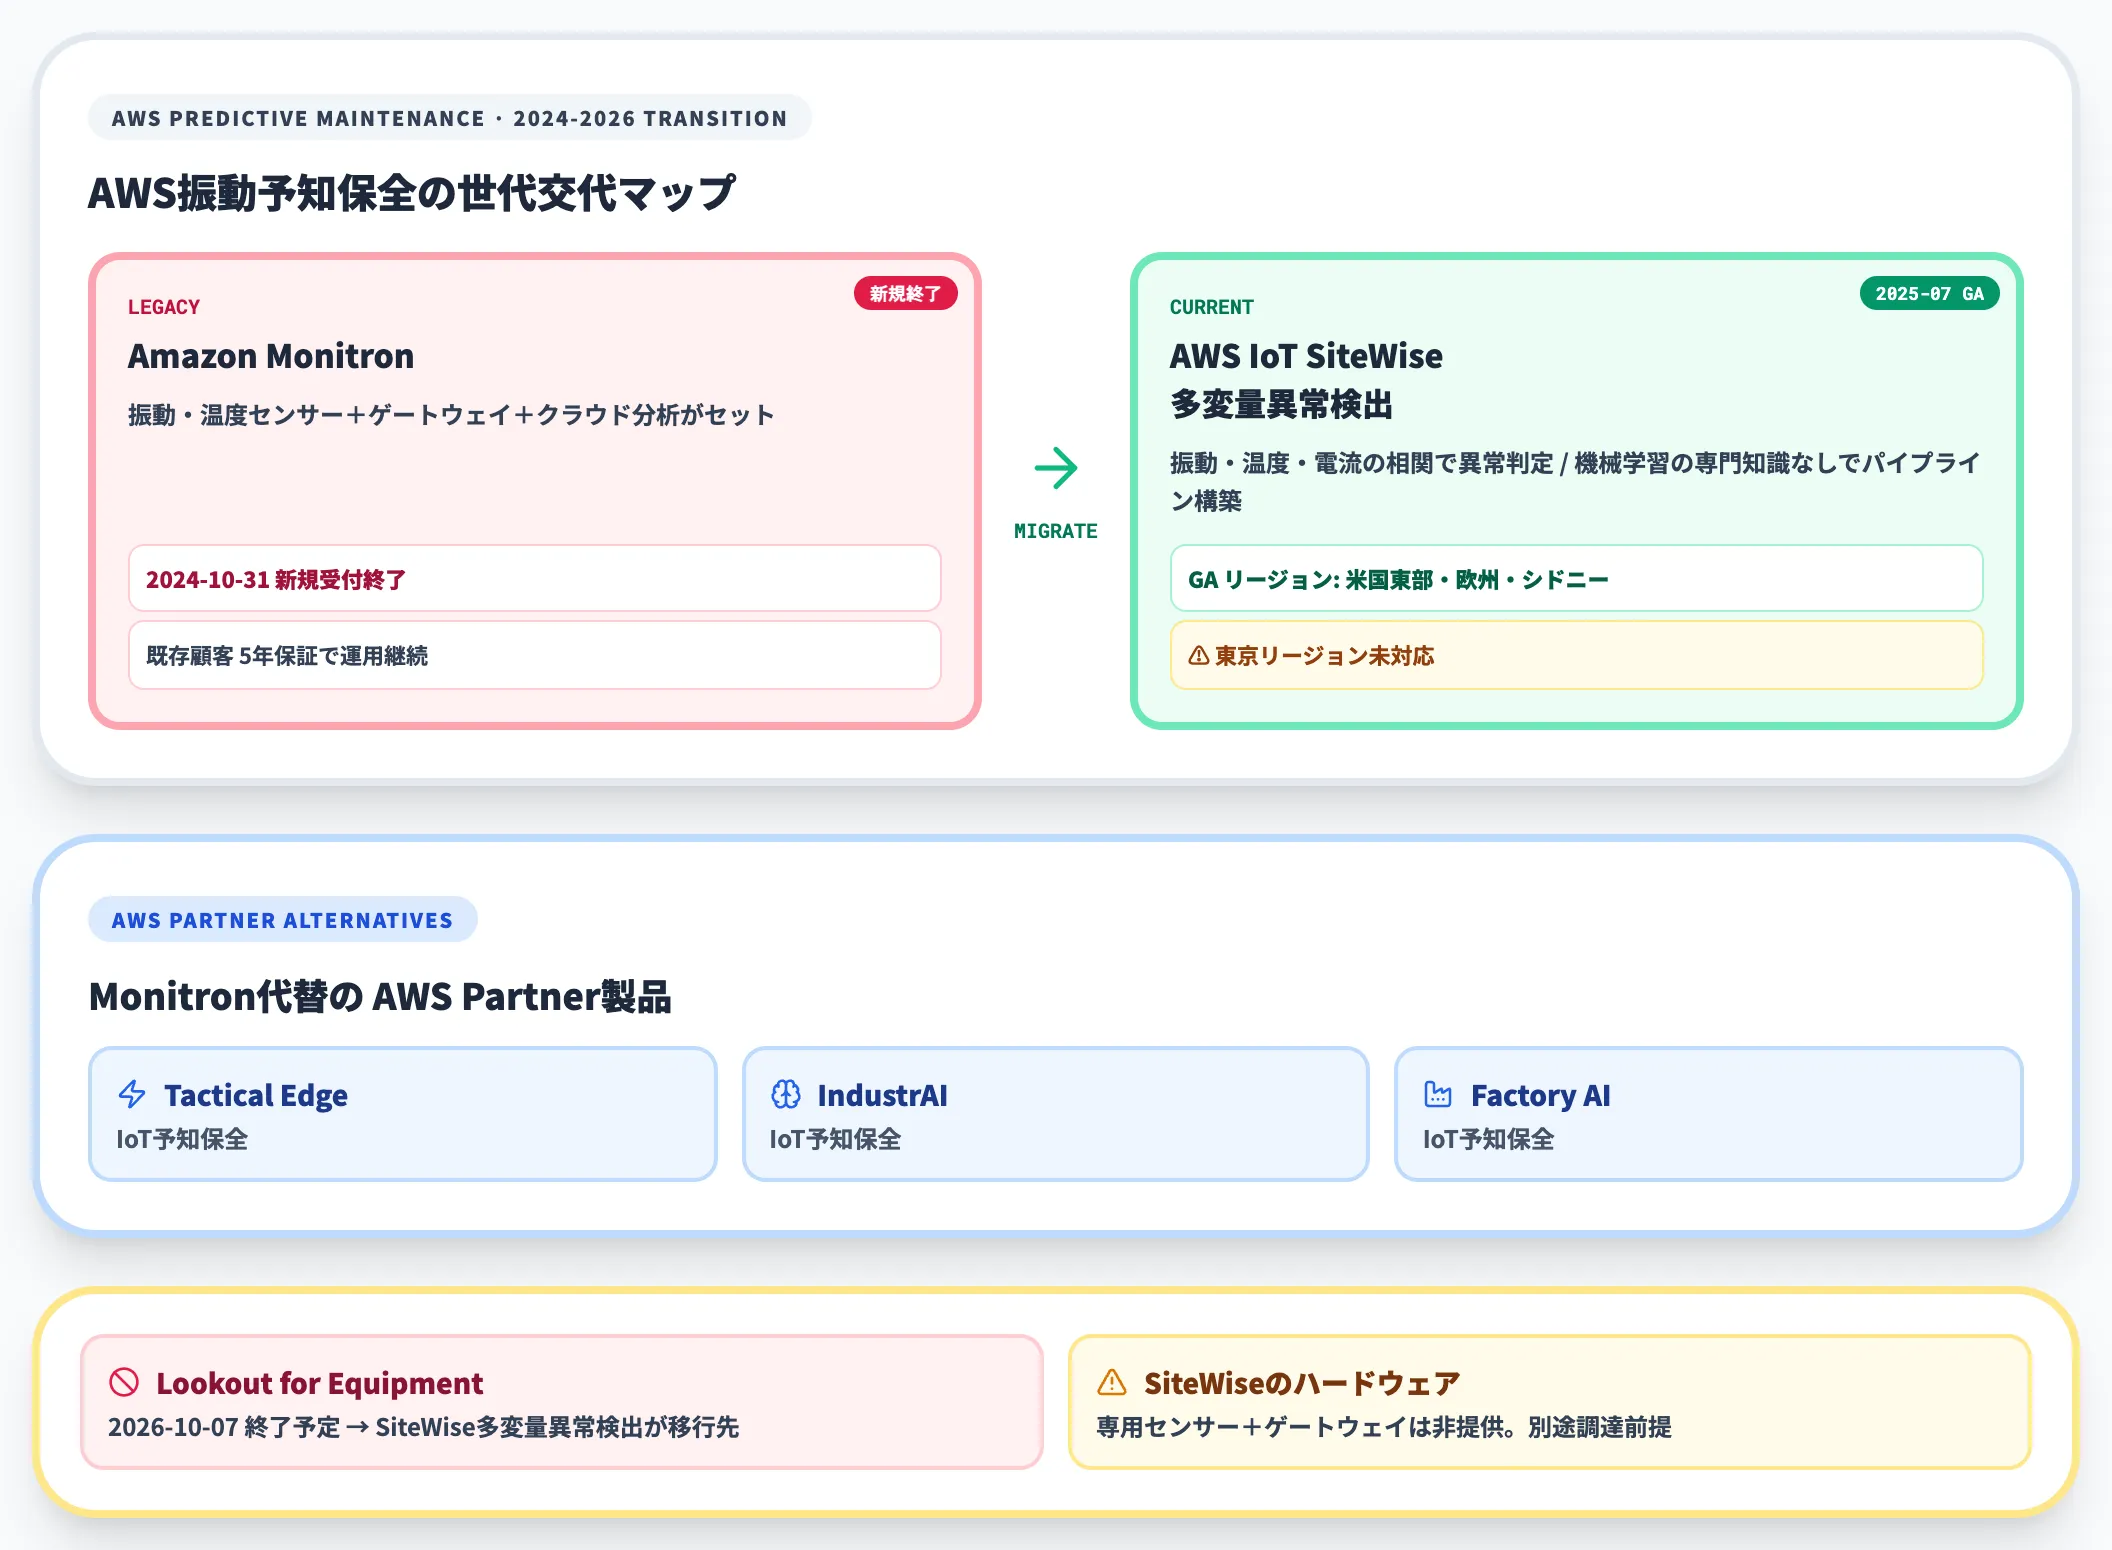This screenshot has width=2112, height=1550.
Task: Click the MIGRATE label under the arrow
Action: point(1055,531)
